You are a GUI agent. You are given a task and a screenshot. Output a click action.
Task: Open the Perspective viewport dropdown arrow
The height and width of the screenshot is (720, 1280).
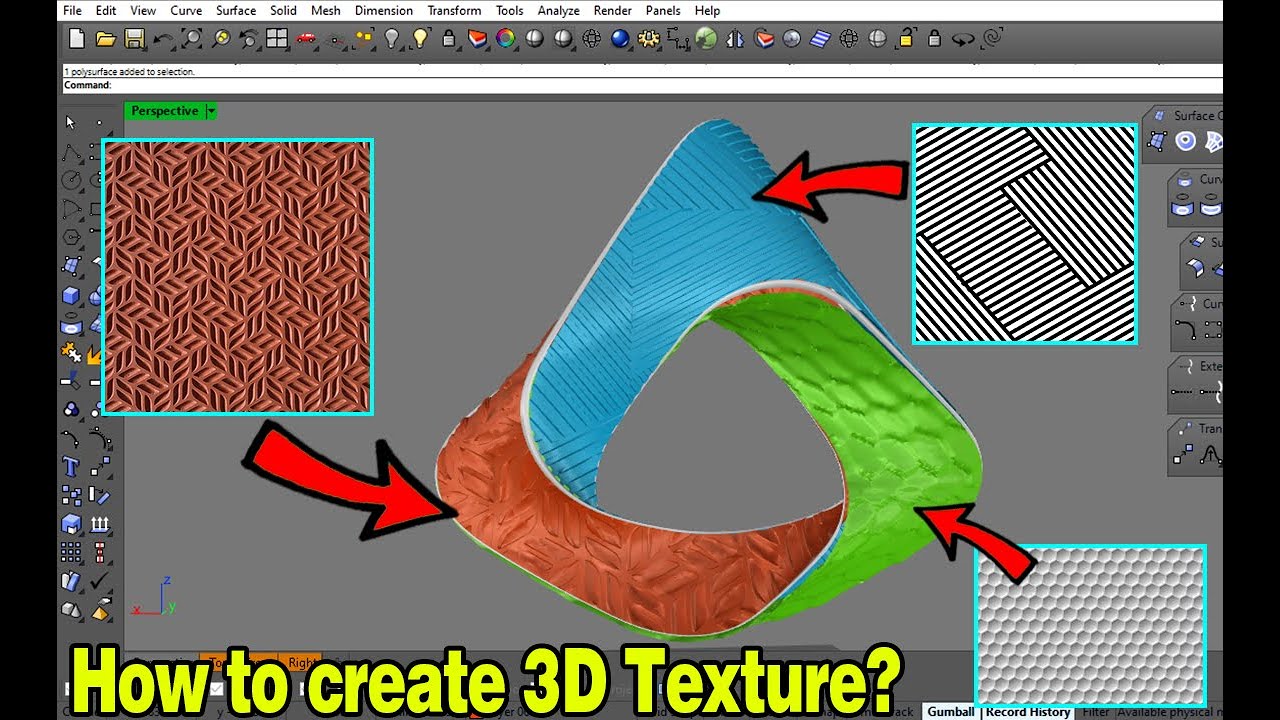tap(211, 111)
